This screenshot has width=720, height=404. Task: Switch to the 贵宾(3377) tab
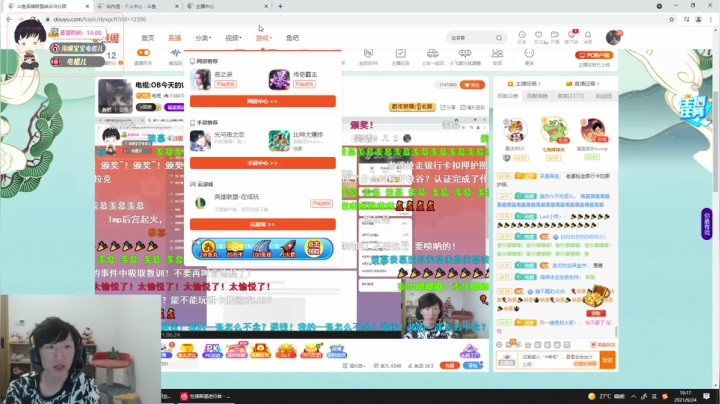[x=570, y=96]
